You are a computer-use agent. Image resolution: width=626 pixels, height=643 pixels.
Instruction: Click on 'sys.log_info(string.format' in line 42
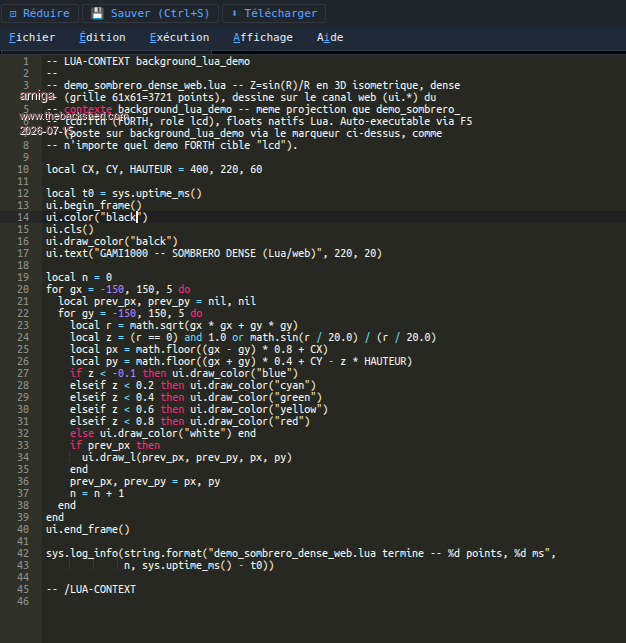124,554
